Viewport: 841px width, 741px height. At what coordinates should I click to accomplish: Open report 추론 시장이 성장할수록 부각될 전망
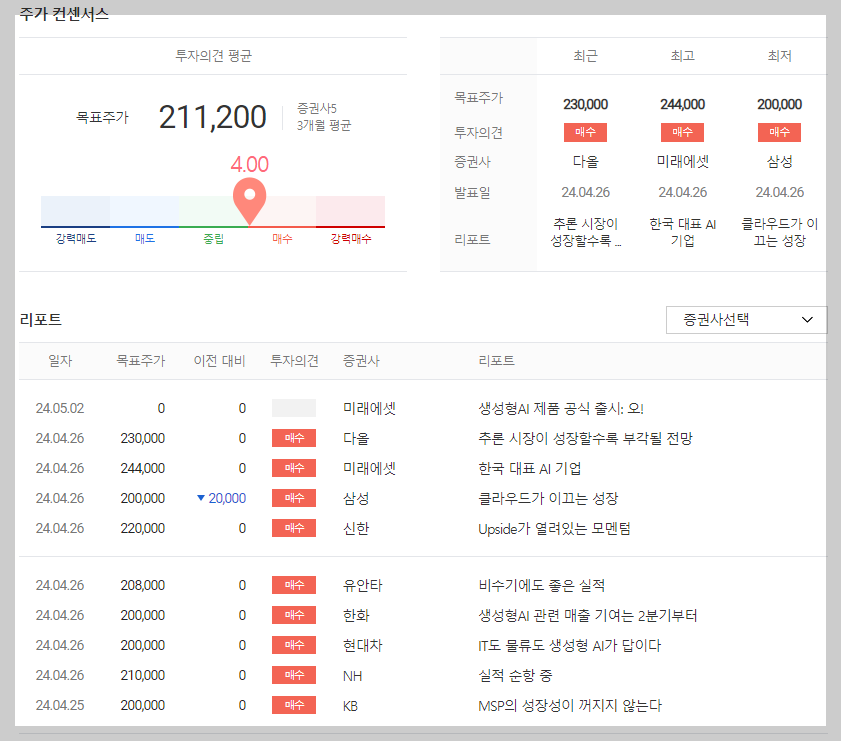coord(585,439)
